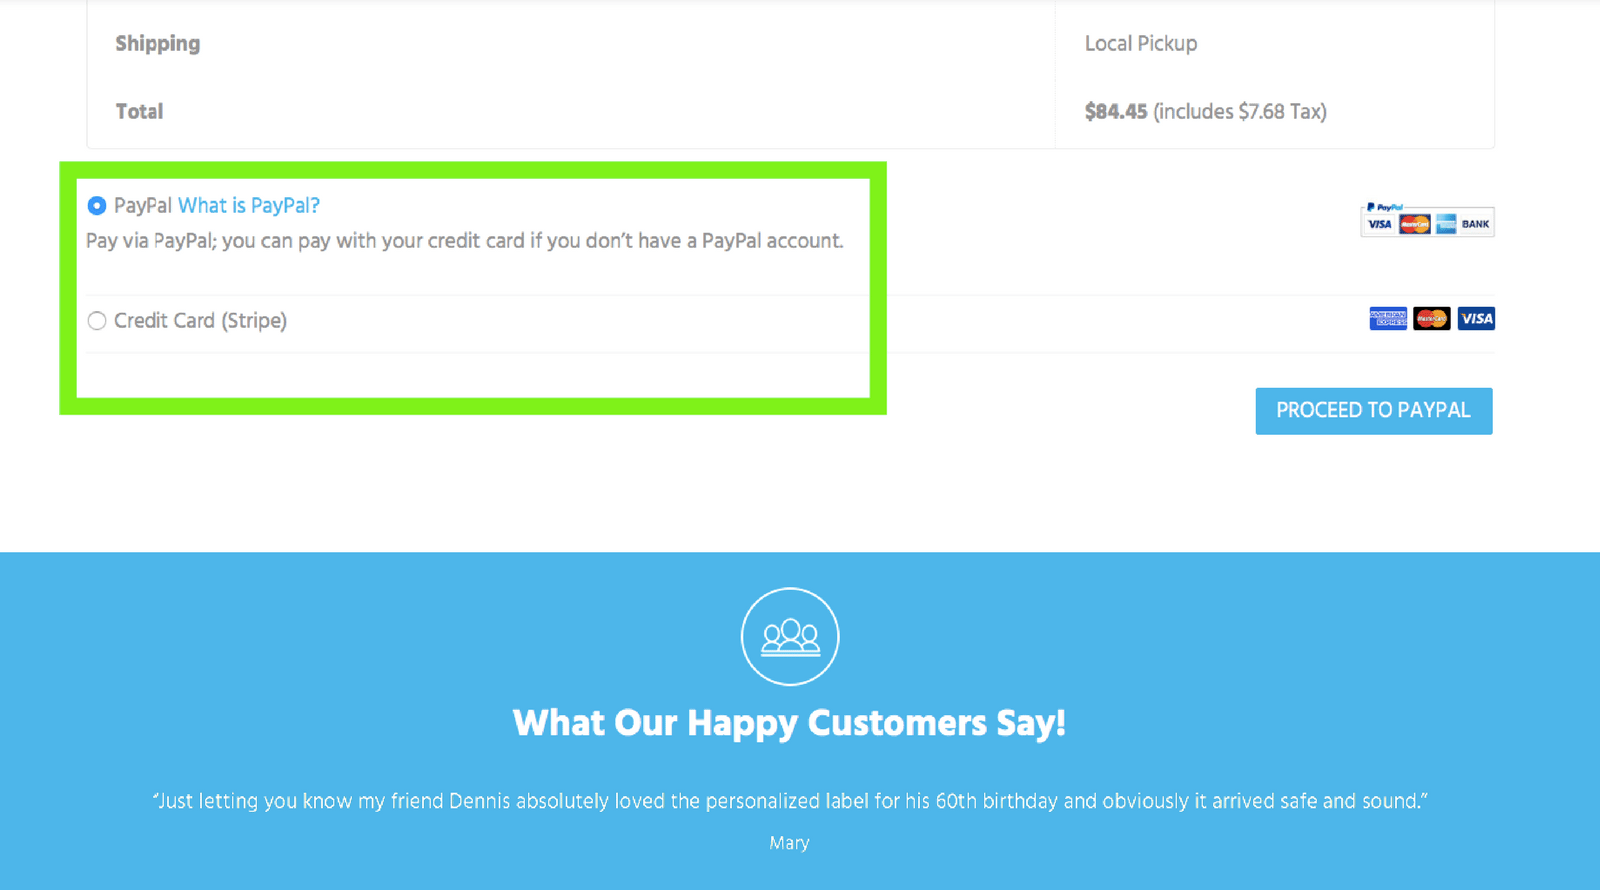Image resolution: width=1600 pixels, height=890 pixels.
Task: Select the PayPal payment radio button
Action: click(97, 206)
